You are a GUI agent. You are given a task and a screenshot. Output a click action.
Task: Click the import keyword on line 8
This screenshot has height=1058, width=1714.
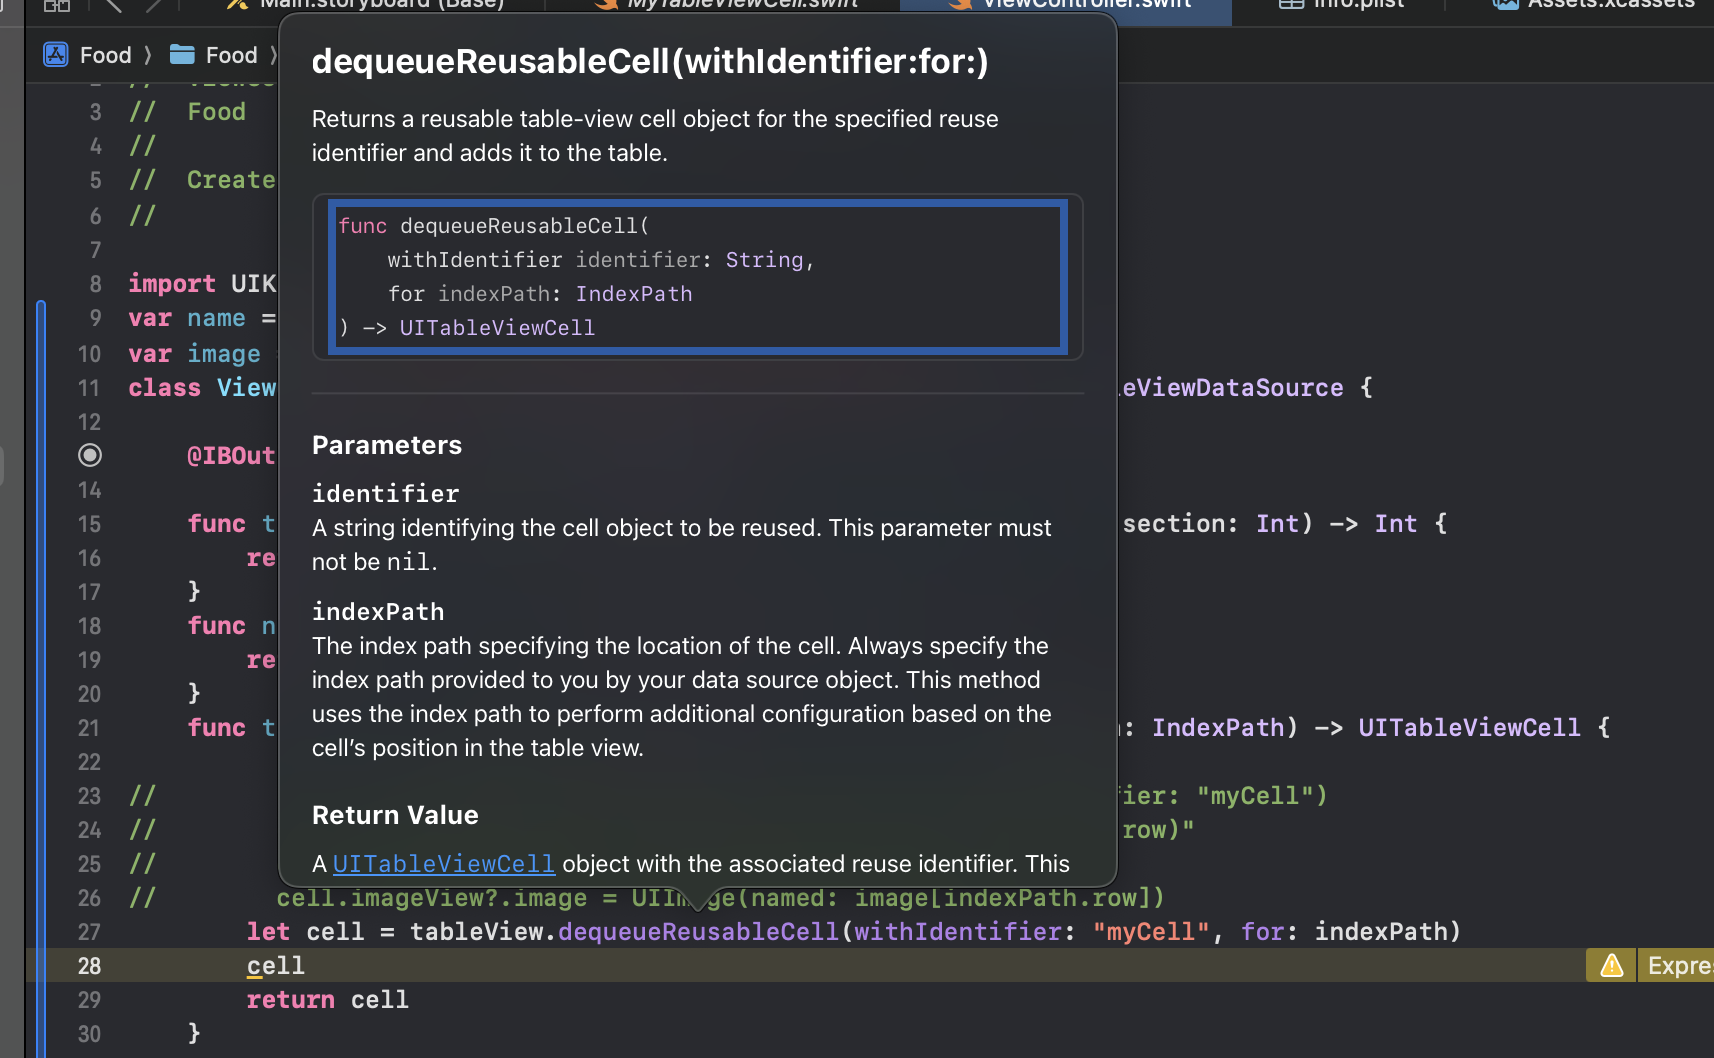[172, 284]
